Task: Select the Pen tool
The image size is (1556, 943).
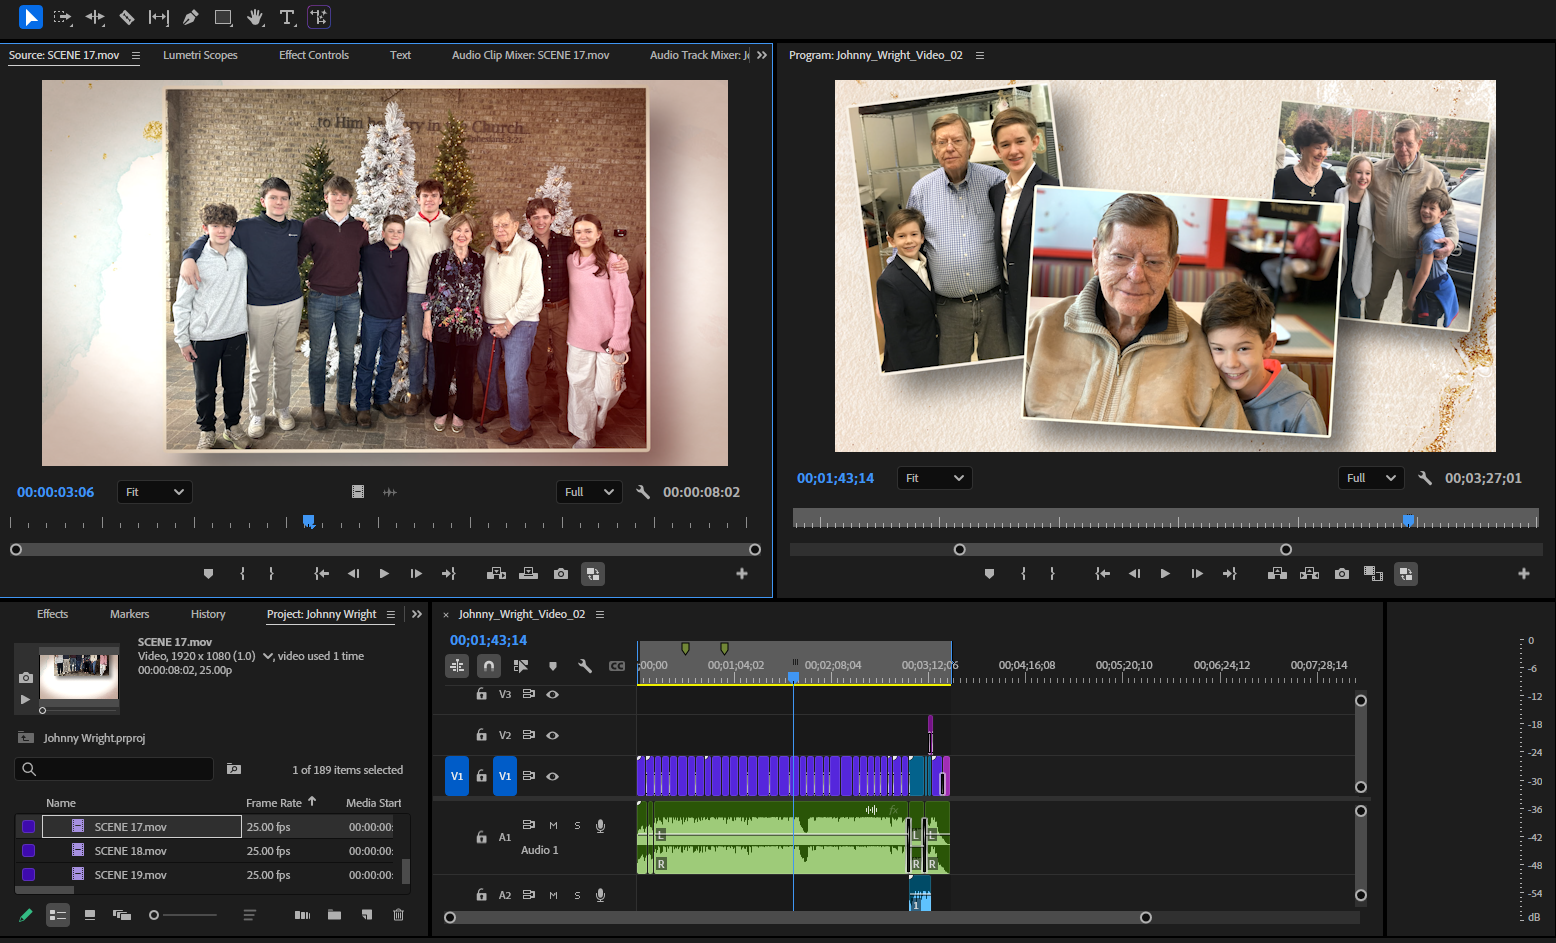Action: (191, 17)
